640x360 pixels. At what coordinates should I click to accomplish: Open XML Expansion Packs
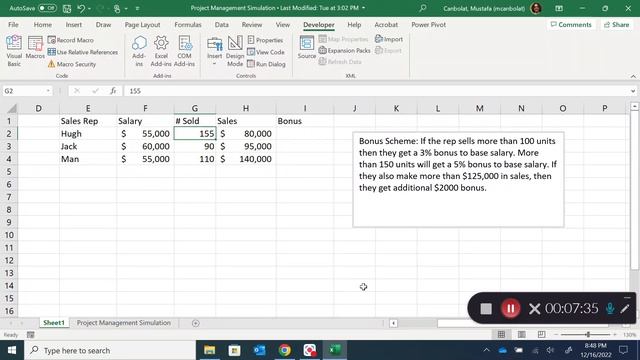(344, 51)
